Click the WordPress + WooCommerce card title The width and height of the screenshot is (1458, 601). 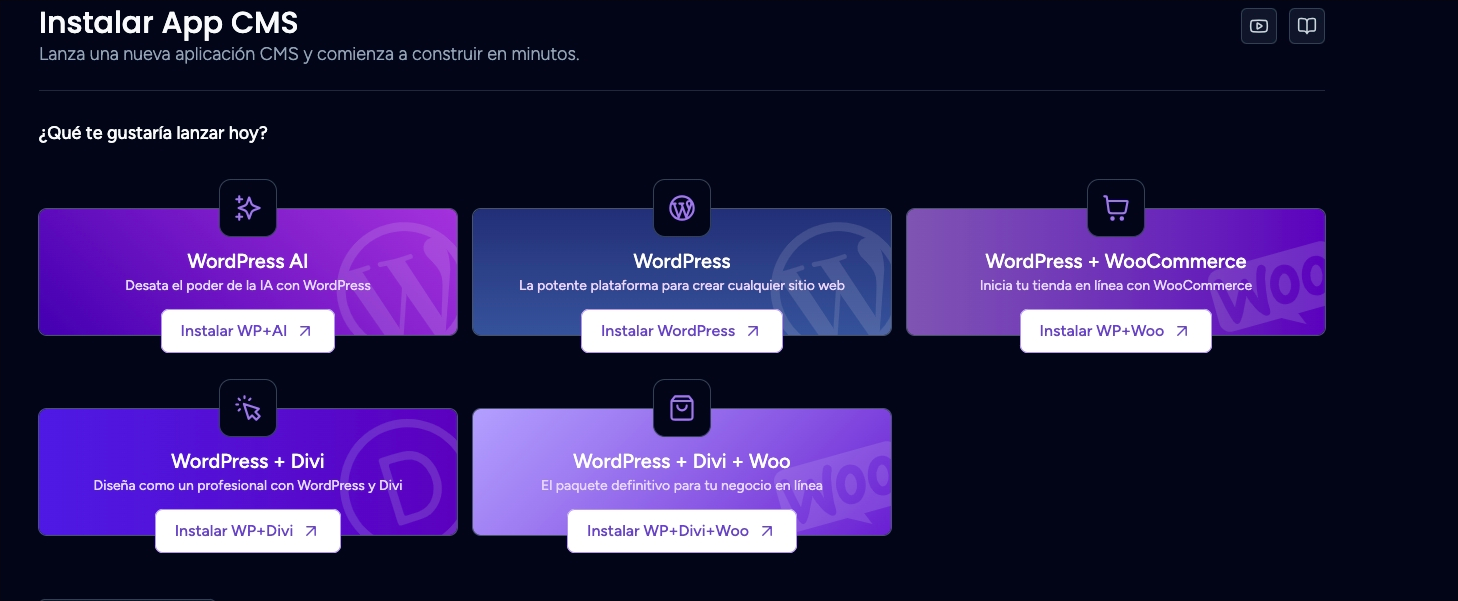(x=1116, y=262)
